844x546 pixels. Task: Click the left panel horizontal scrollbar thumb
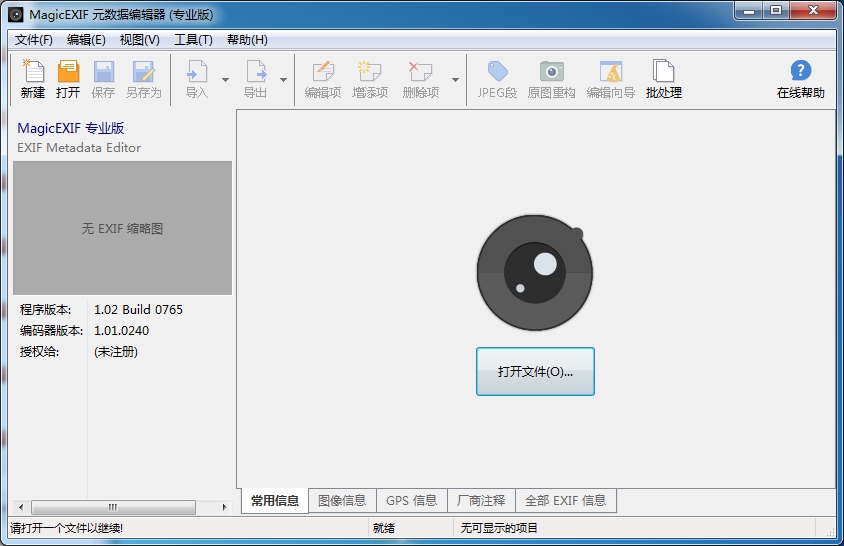(113, 507)
